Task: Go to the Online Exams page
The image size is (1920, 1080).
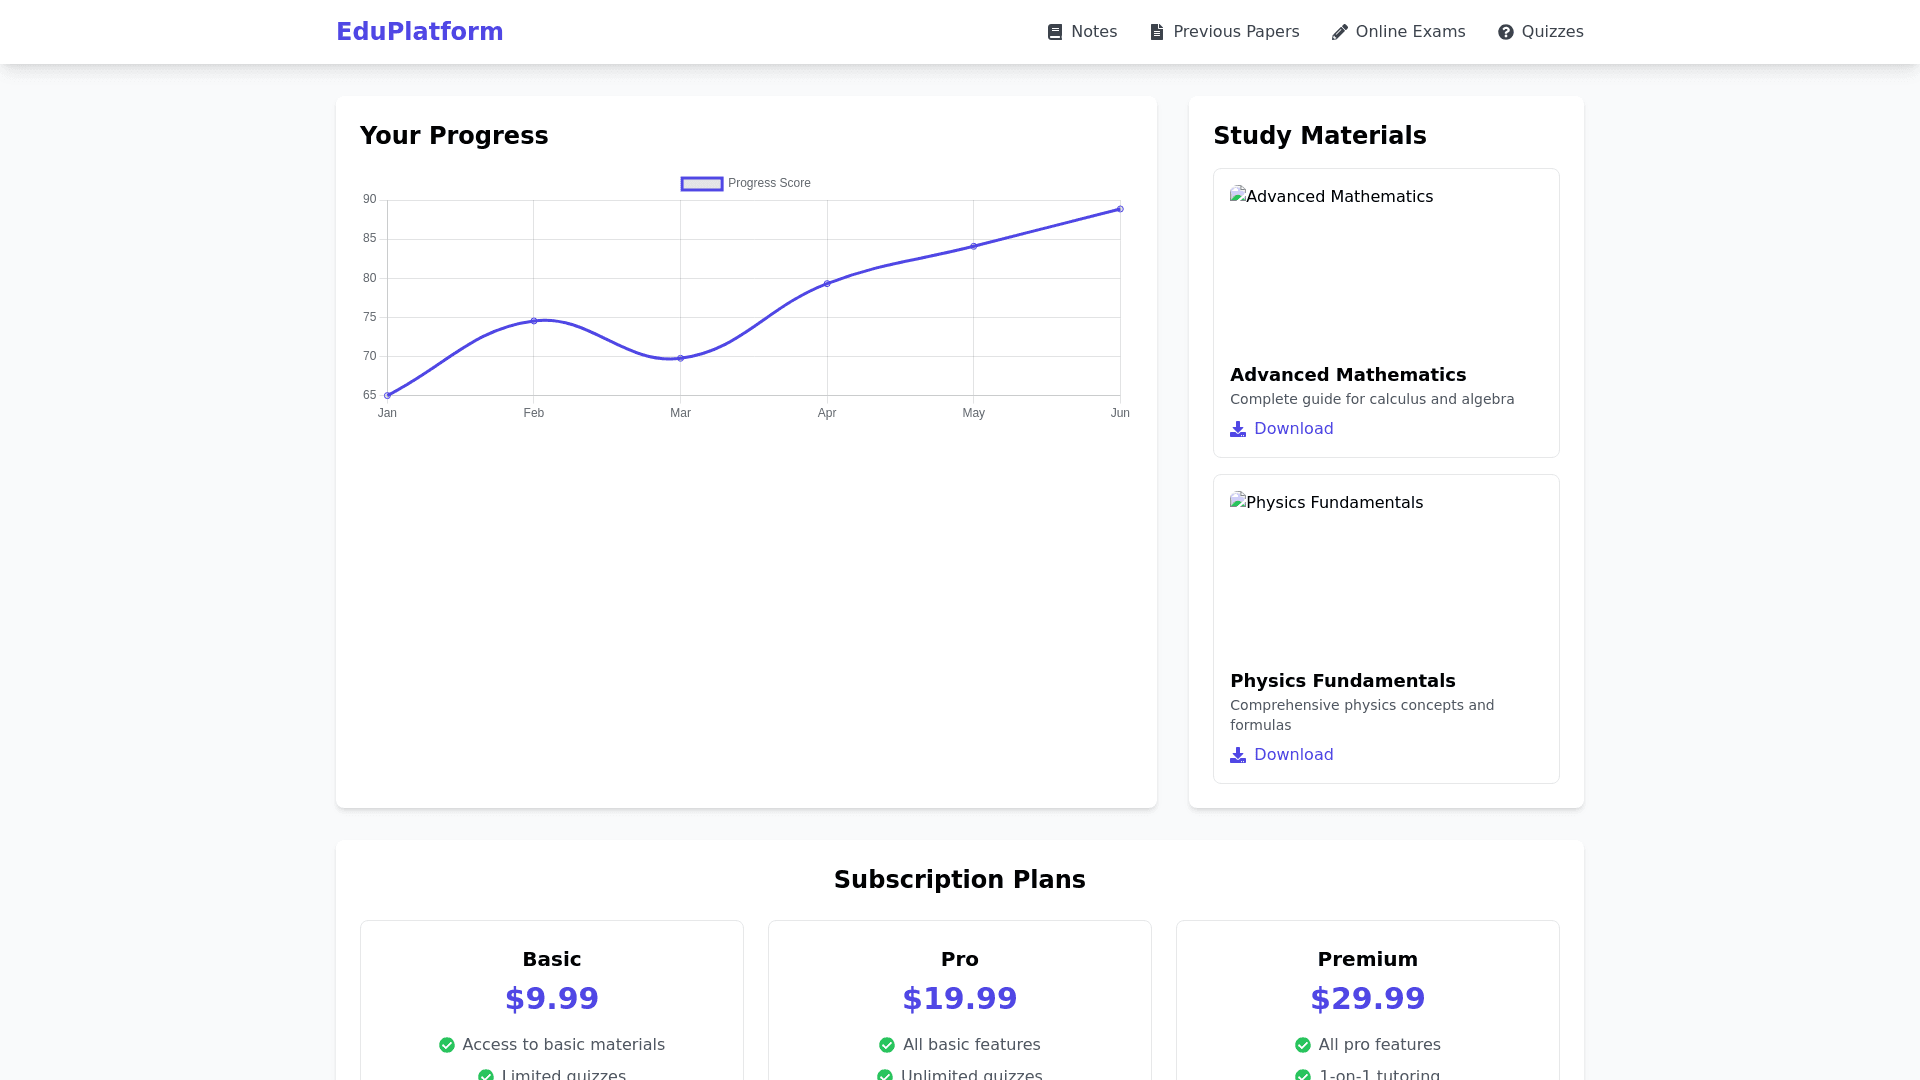Action: 1410,32
